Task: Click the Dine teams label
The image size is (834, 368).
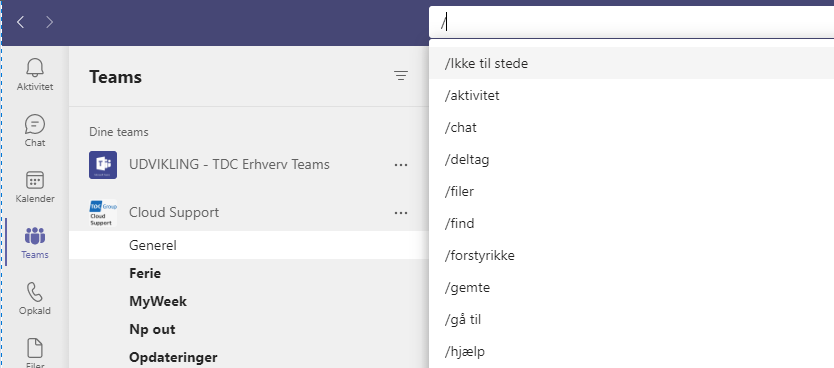Action: (x=119, y=131)
